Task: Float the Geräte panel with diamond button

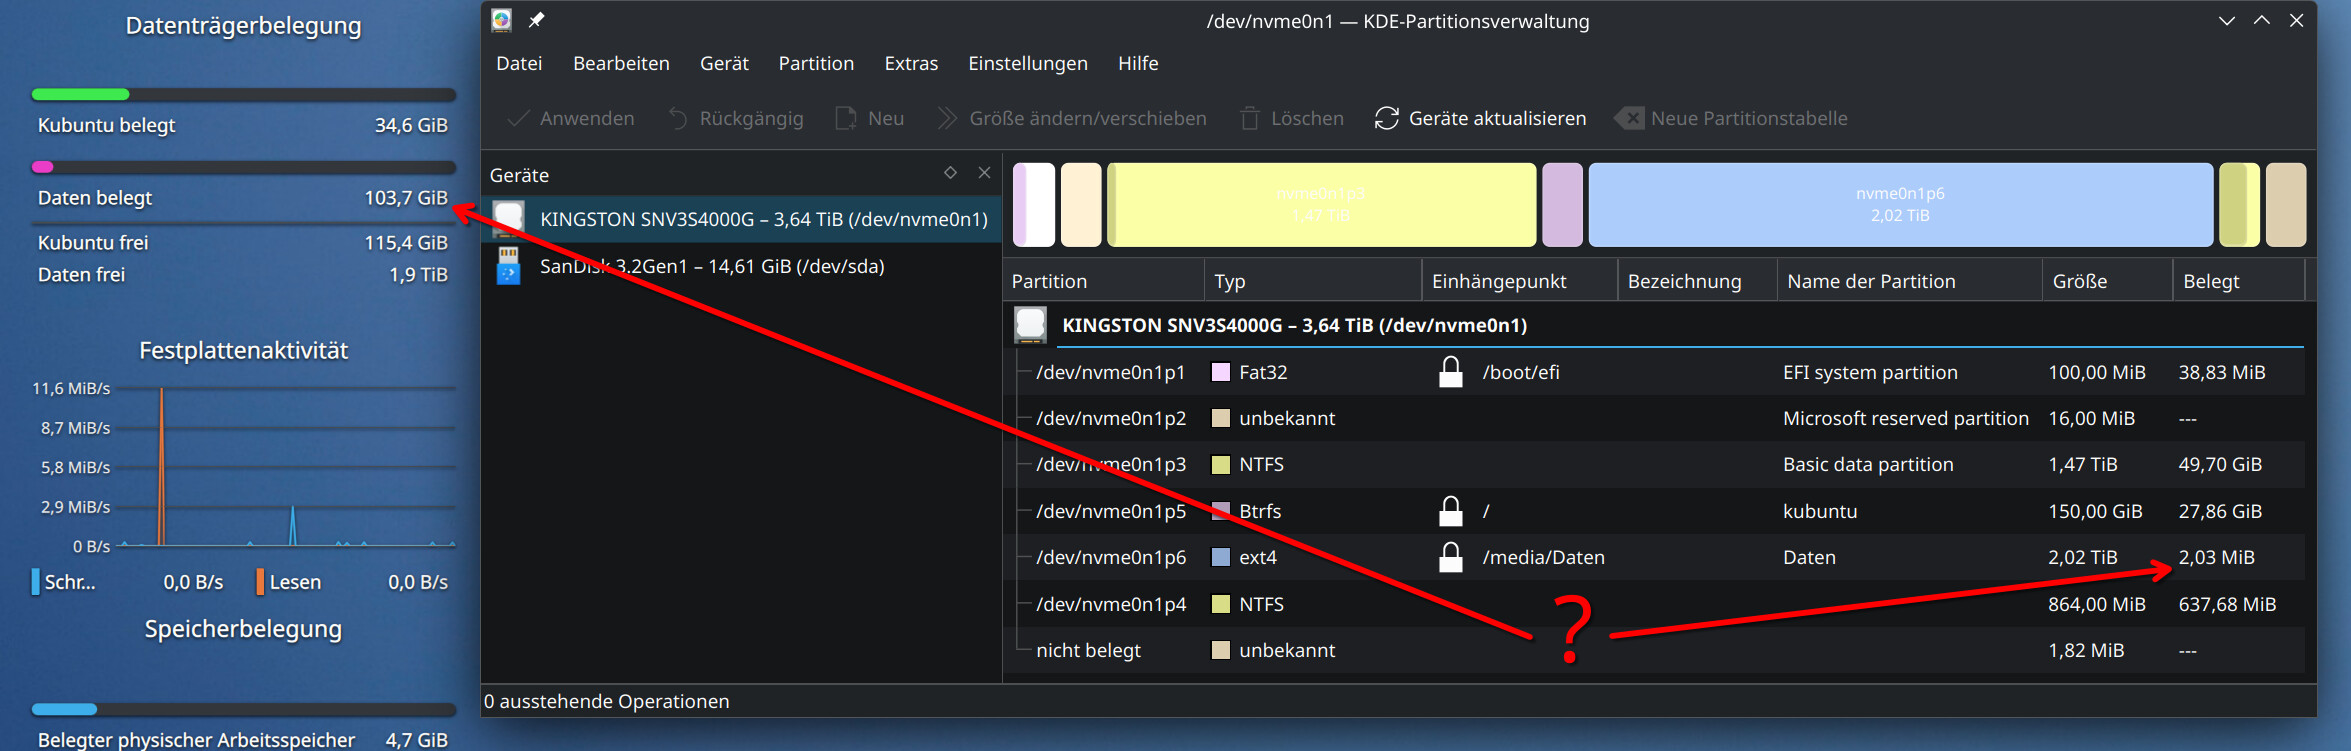Action: pos(950,173)
